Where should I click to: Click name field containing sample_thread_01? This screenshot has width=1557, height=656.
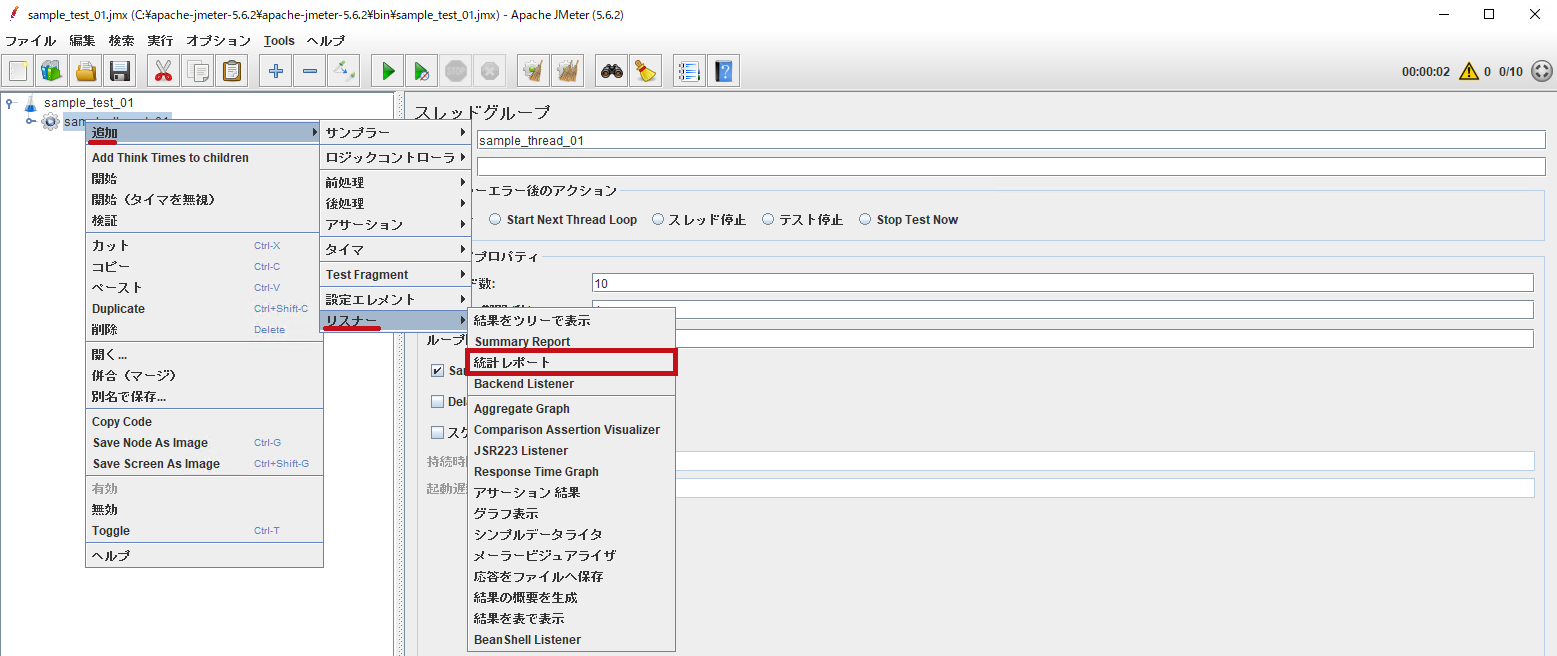[1011, 141]
